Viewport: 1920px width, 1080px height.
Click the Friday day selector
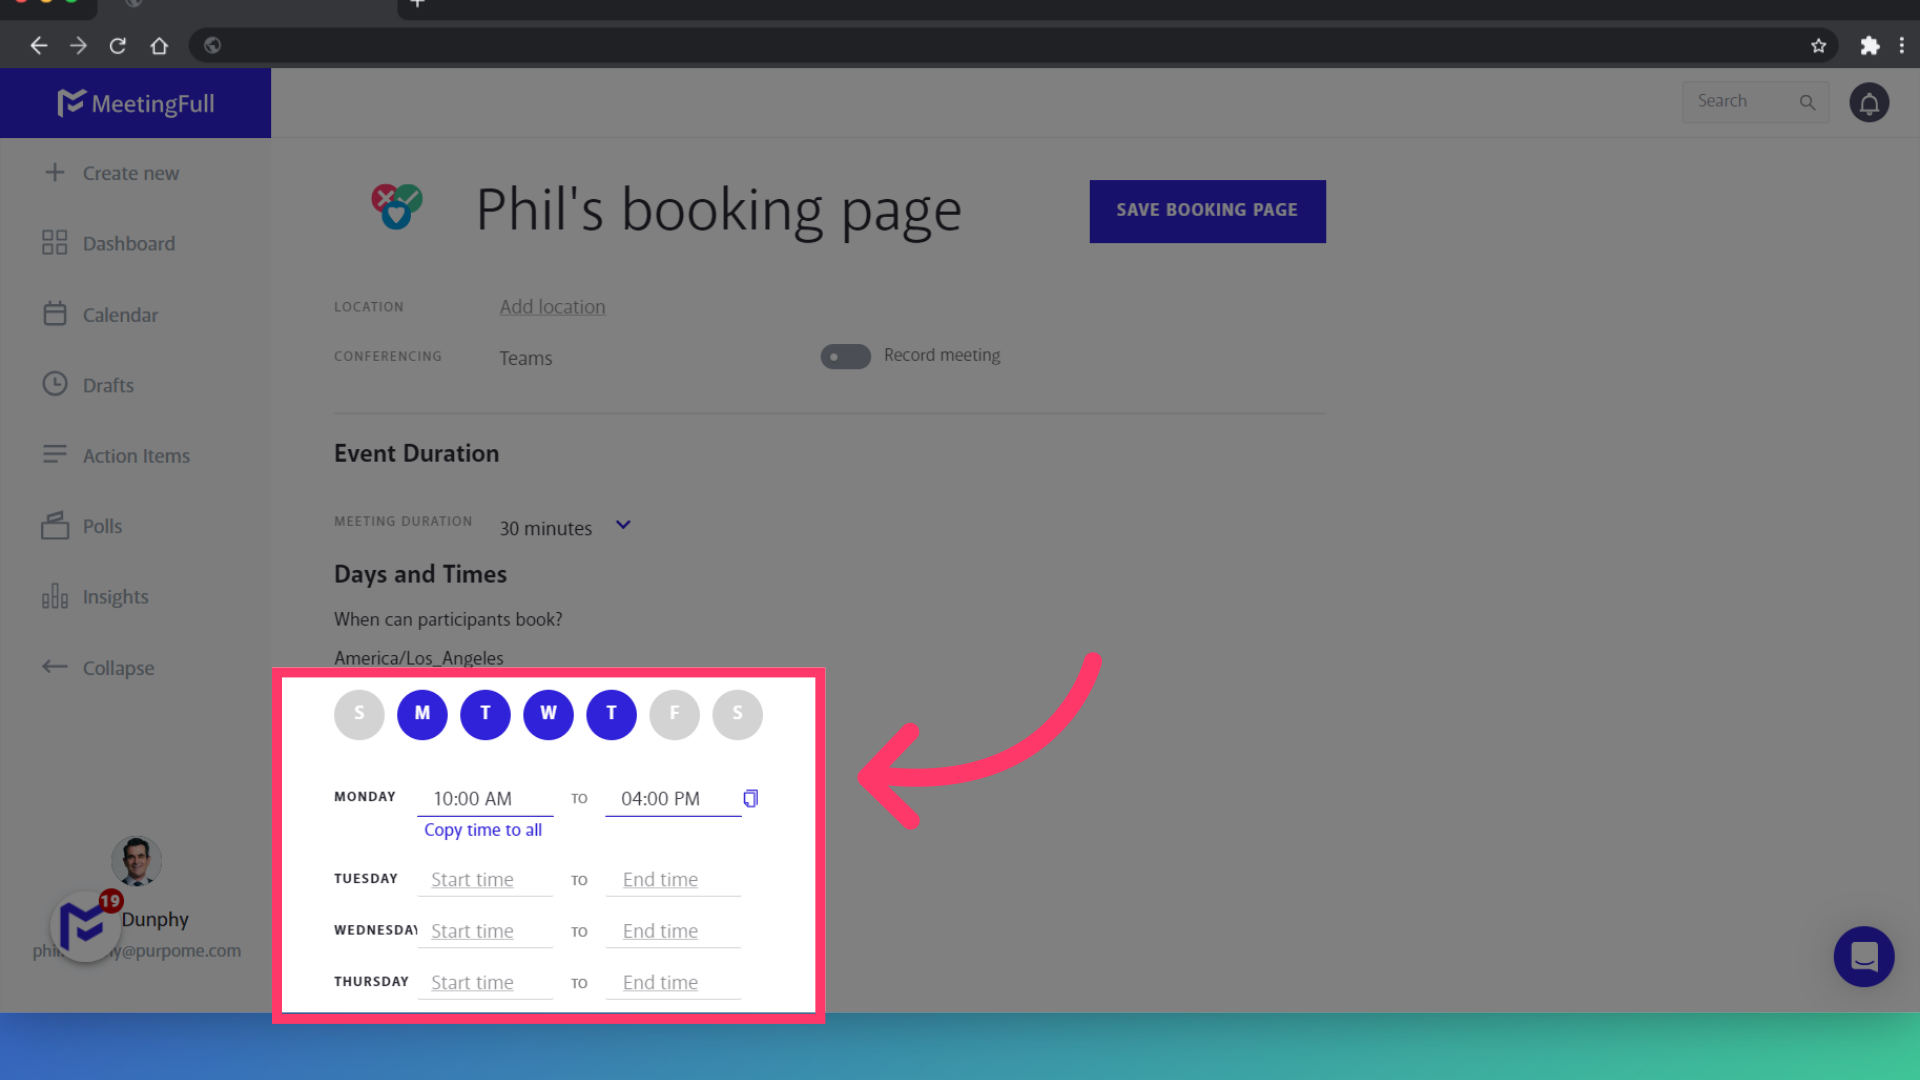pos(675,713)
